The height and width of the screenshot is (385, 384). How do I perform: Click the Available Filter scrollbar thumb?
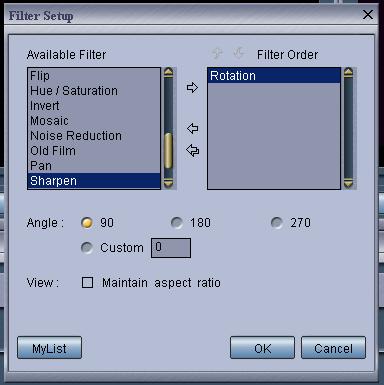click(x=169, y=151)
